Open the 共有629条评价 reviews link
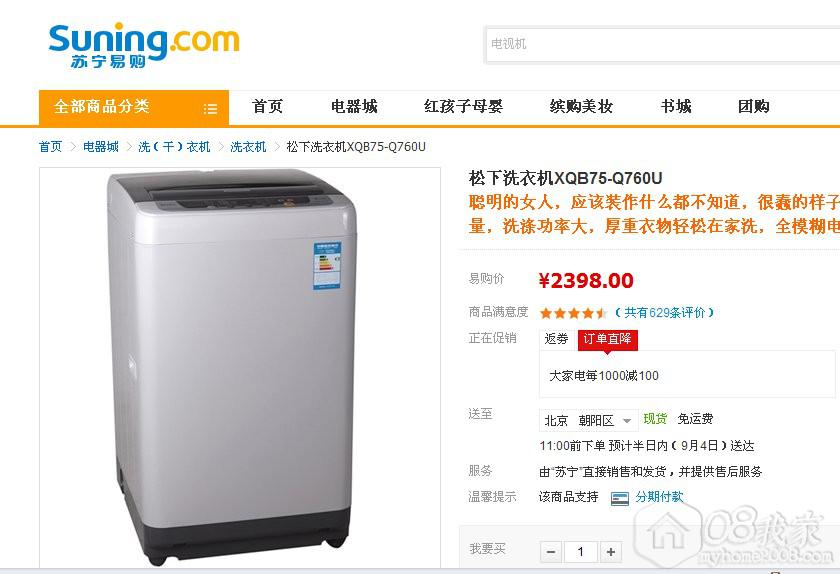This screenshot has height=574, width=840. [x=664, y=312]
